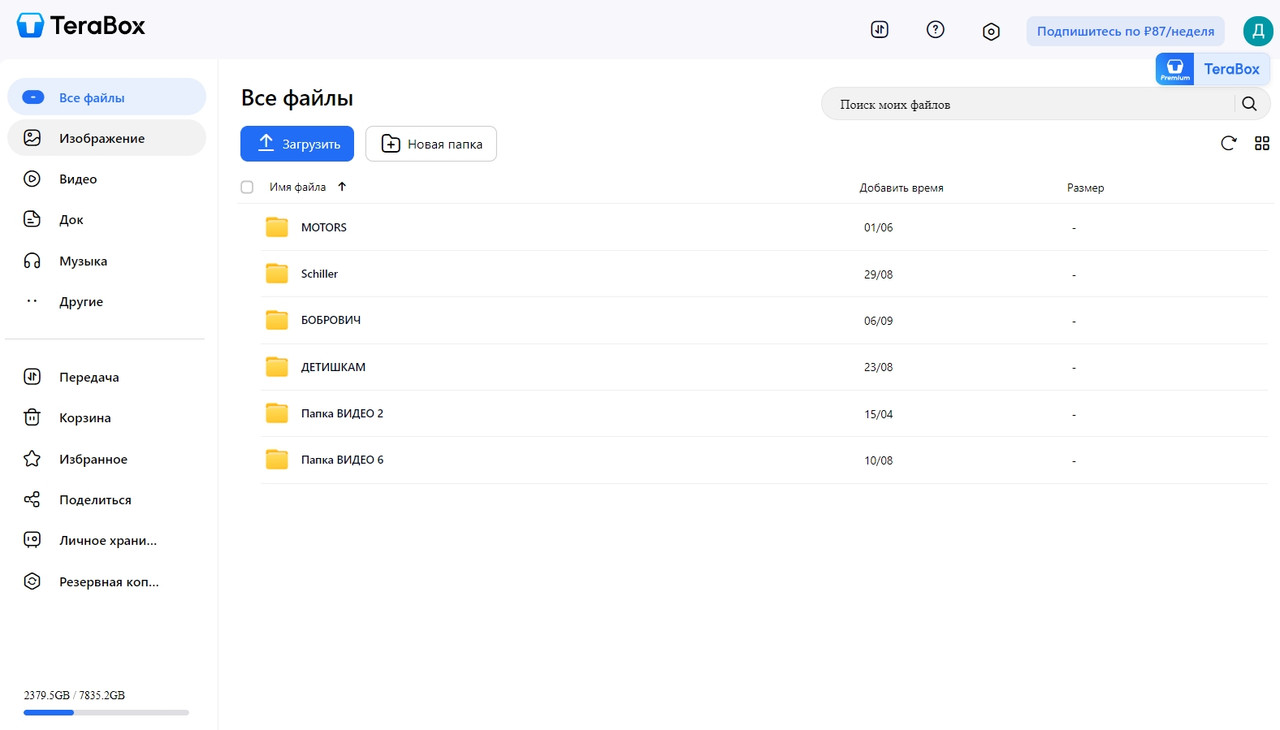The image size is (1280, 730).
Task: Click the Добавить время column header
Action: (901, 187)
